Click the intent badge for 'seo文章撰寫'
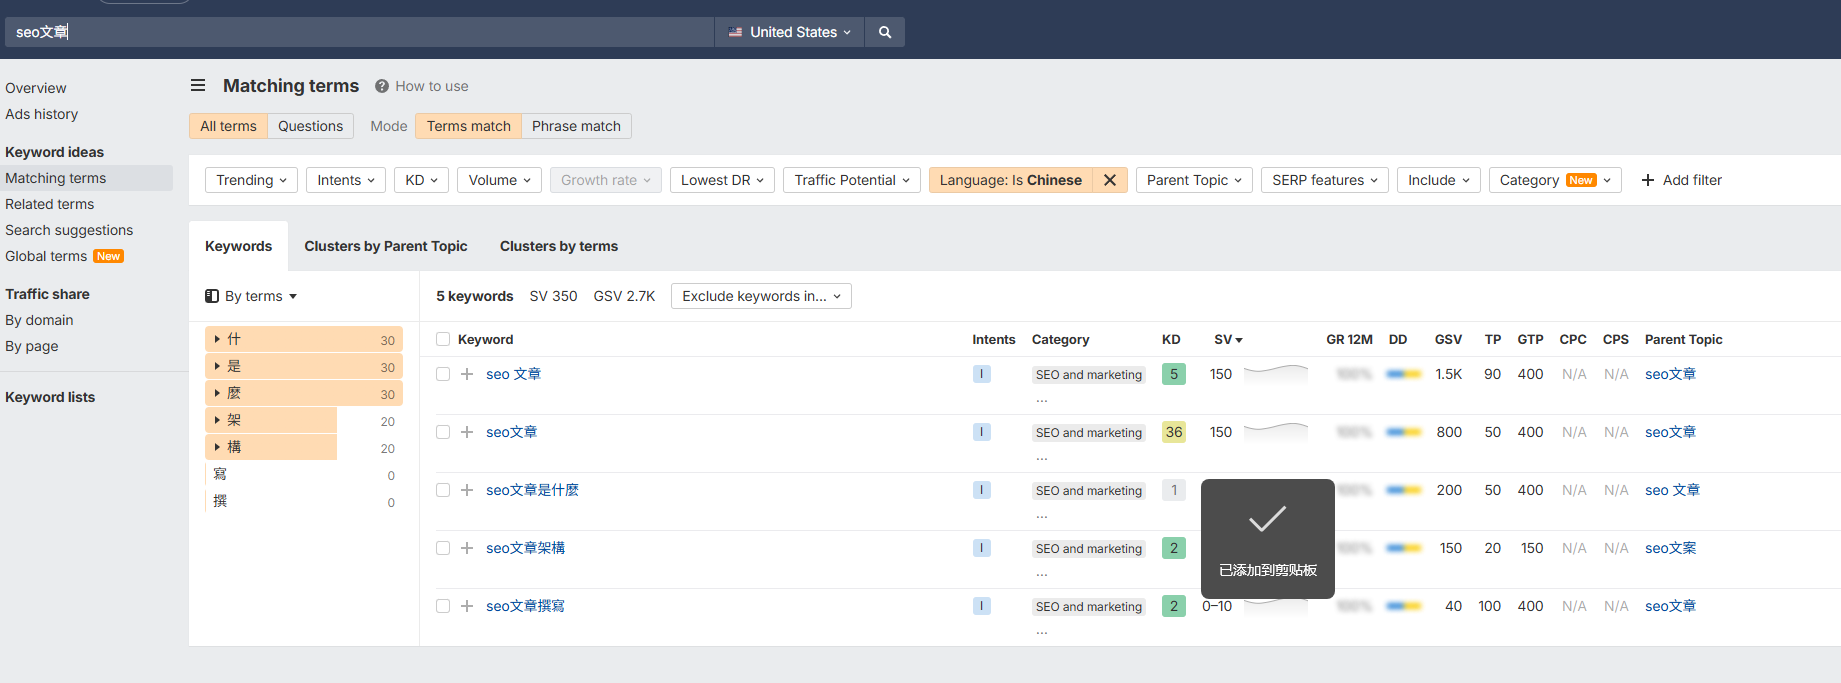The image size is (1841, 683). coord(981,606)
